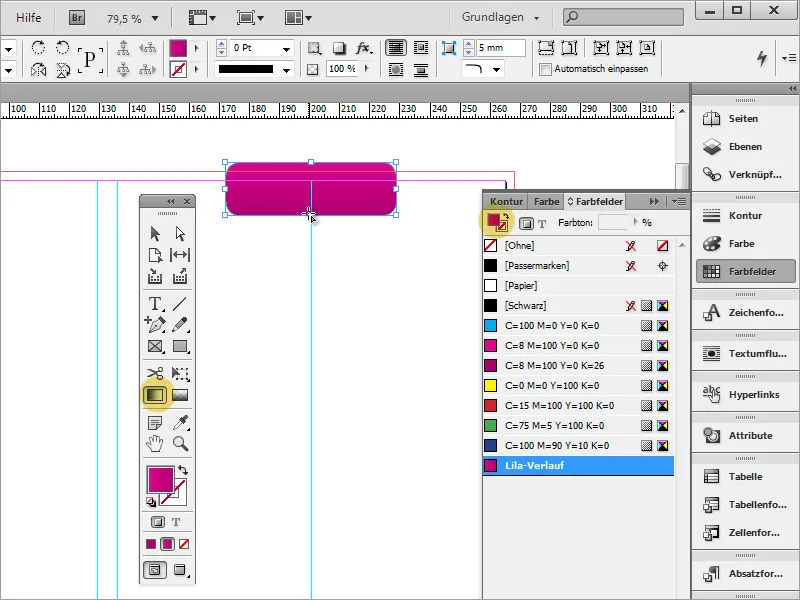
Task: Open the arrange documents dropdown
Action: click(298, 18)
